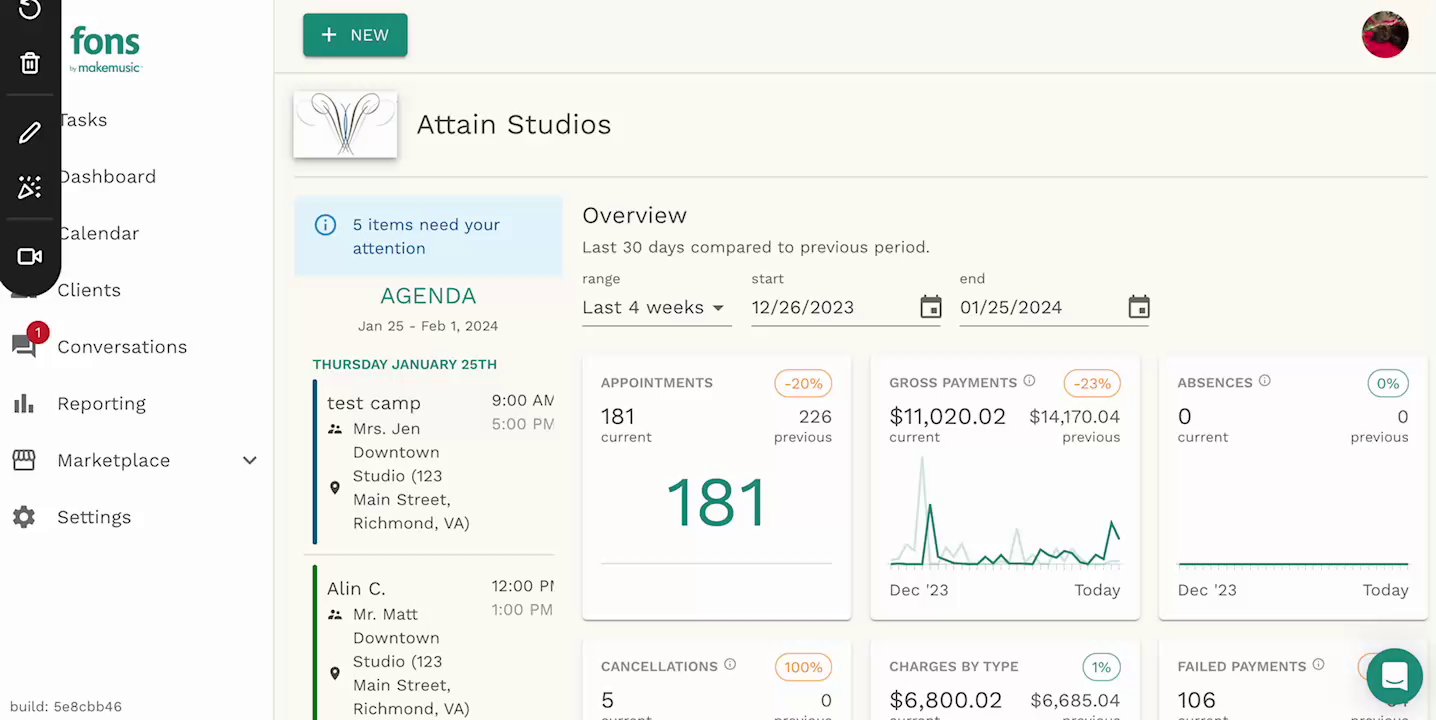Image resolution: width=1436 pixels, height=720 pixels.
Task: Click Gross Payments info icon
Action: pyautogui.click(x=1029, y=382)
